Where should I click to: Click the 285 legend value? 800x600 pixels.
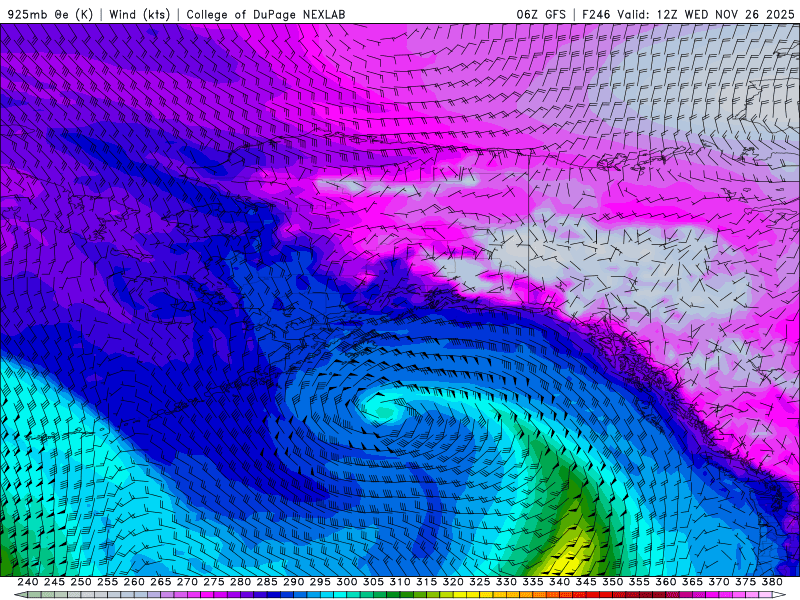[x=267, y=582]
